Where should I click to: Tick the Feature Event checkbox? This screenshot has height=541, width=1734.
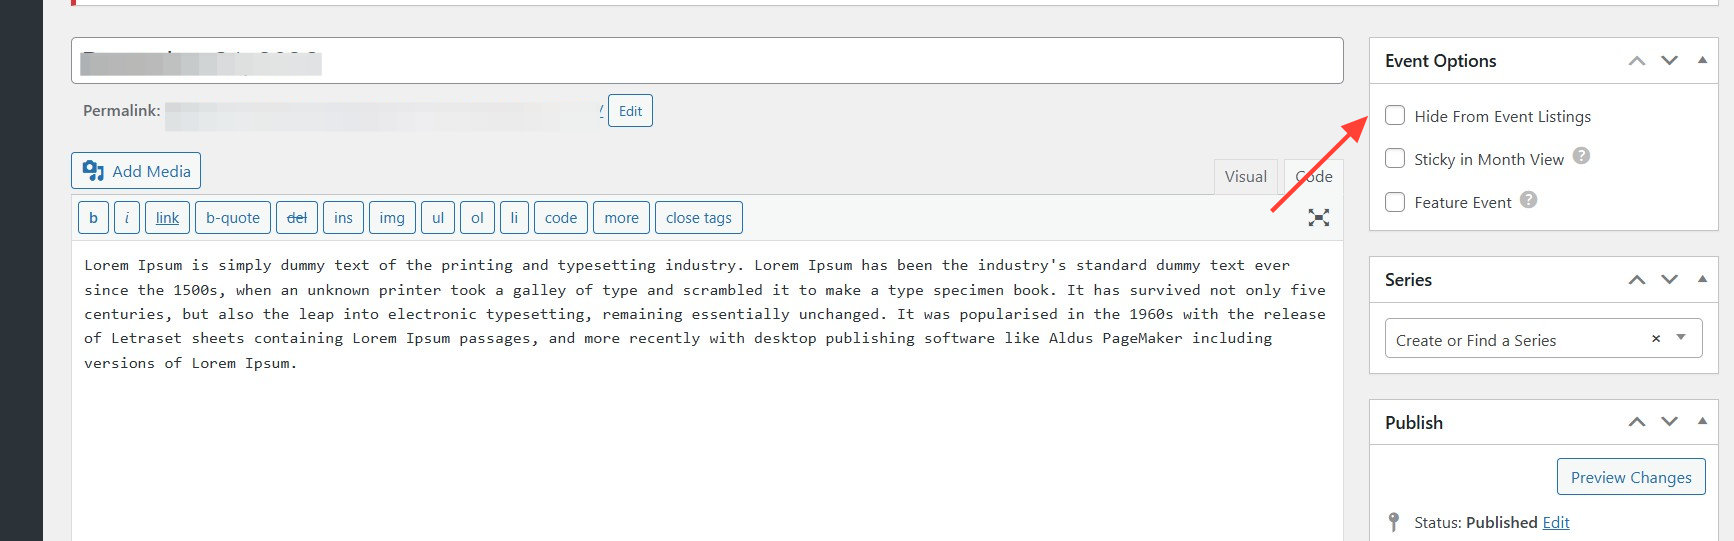click(1395, 202)
